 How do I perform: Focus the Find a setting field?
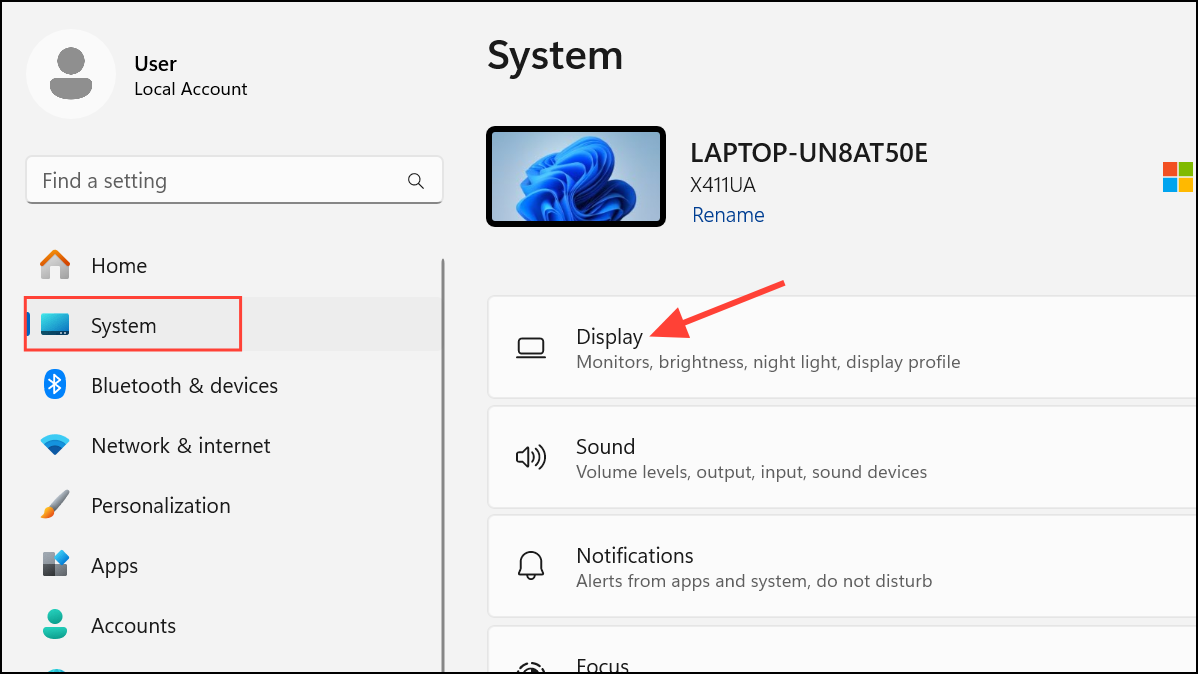pos(220,181)
